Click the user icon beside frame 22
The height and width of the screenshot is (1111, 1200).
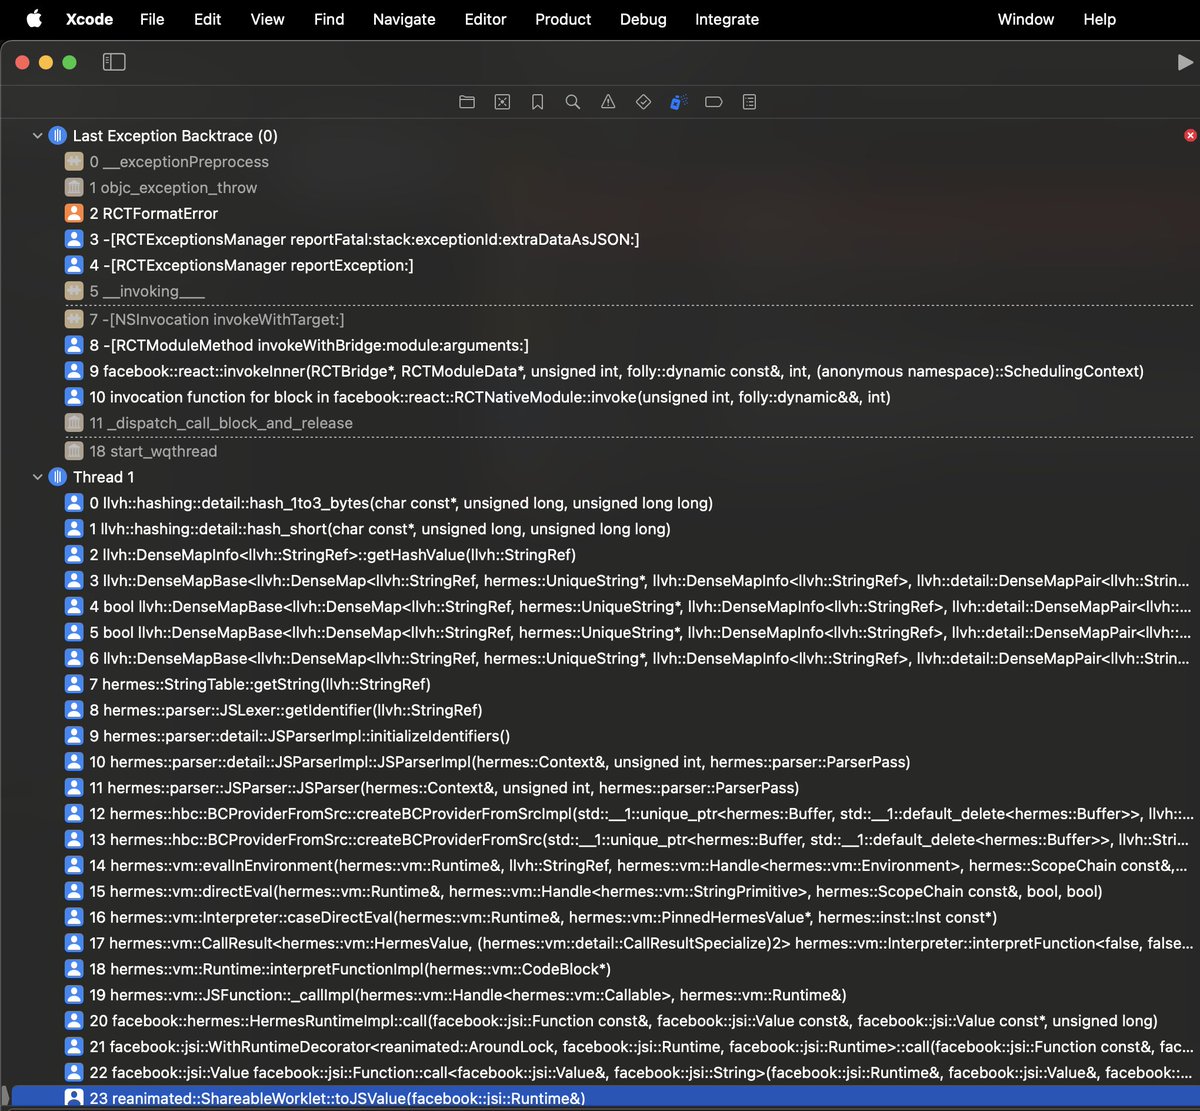tap(73, 1073)
